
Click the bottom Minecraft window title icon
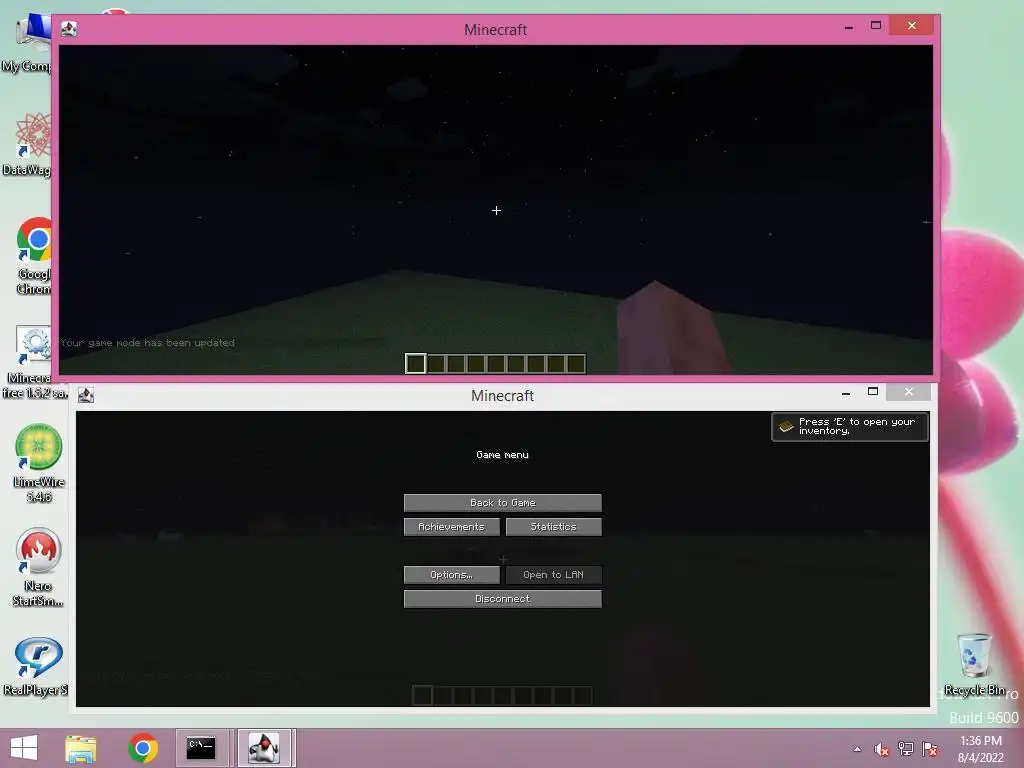(x=86, y=394)
